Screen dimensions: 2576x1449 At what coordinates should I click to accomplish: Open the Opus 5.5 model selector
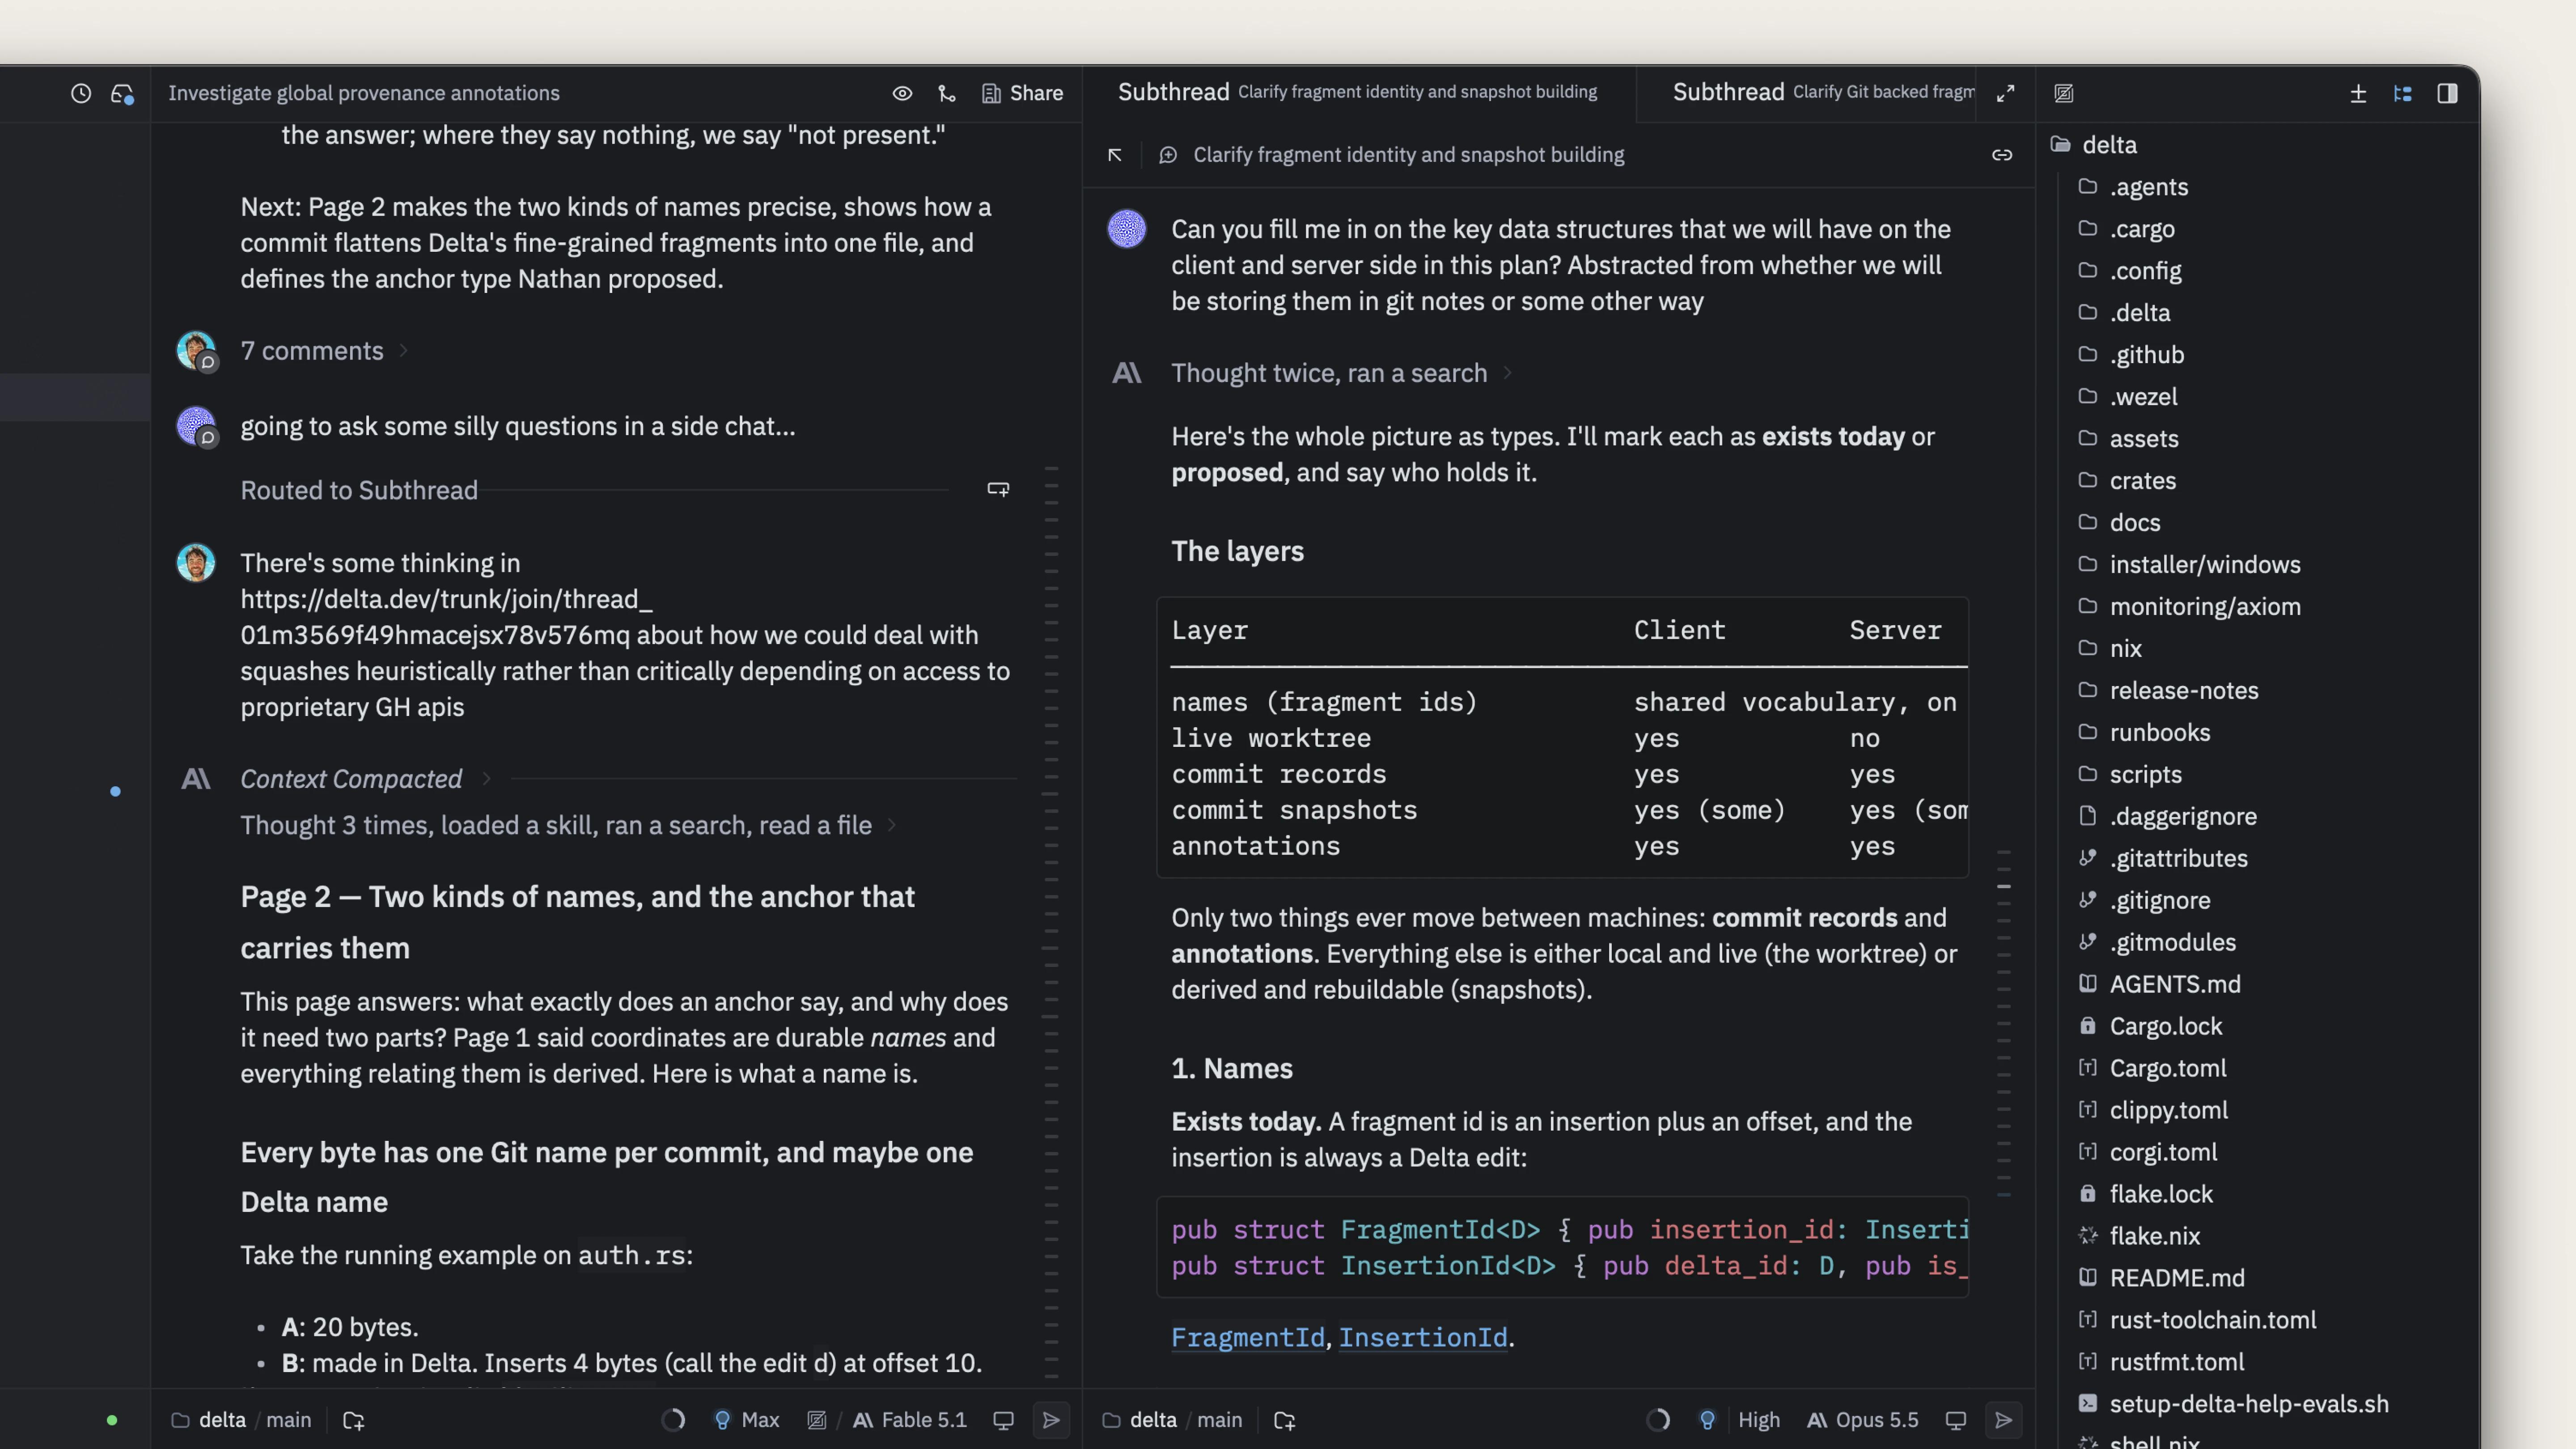tap(1864, 1421)
